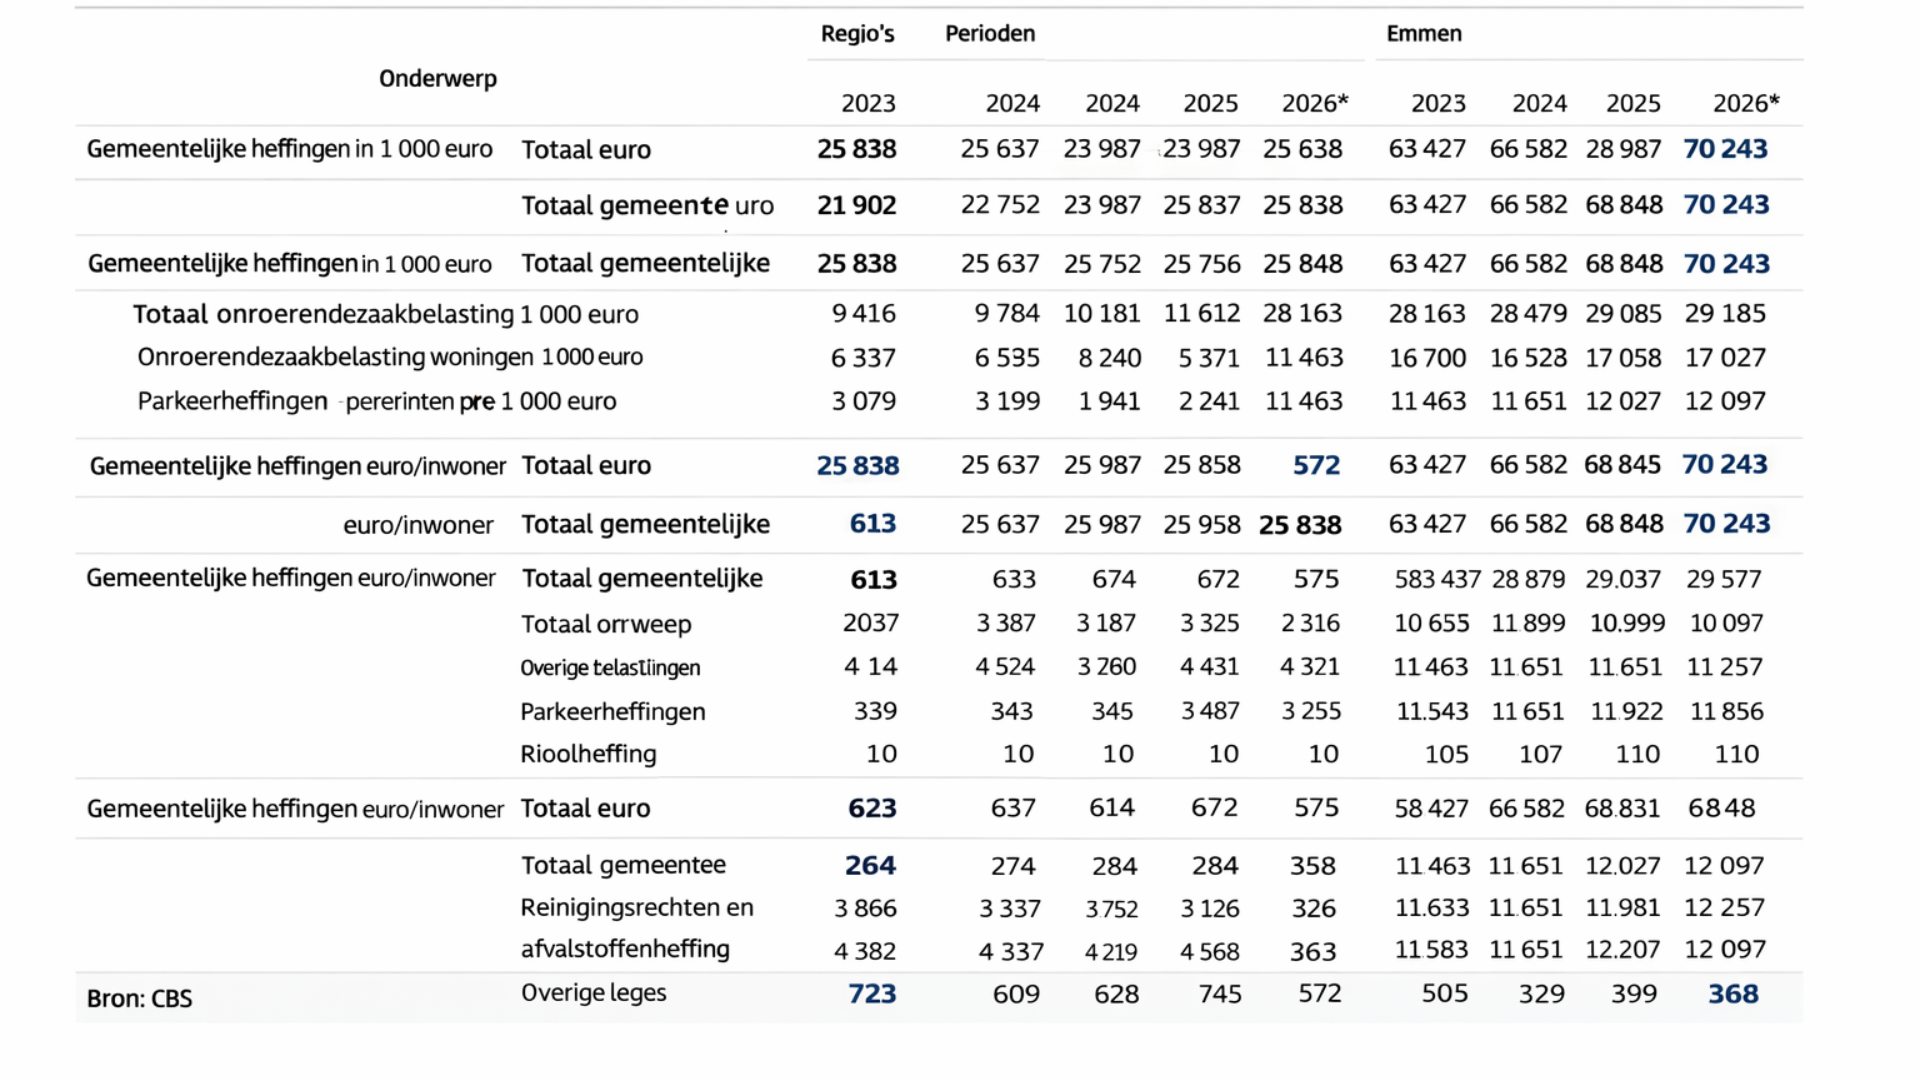Click the Onderwerp column header

pyautogui.click(x=437, y=79)
